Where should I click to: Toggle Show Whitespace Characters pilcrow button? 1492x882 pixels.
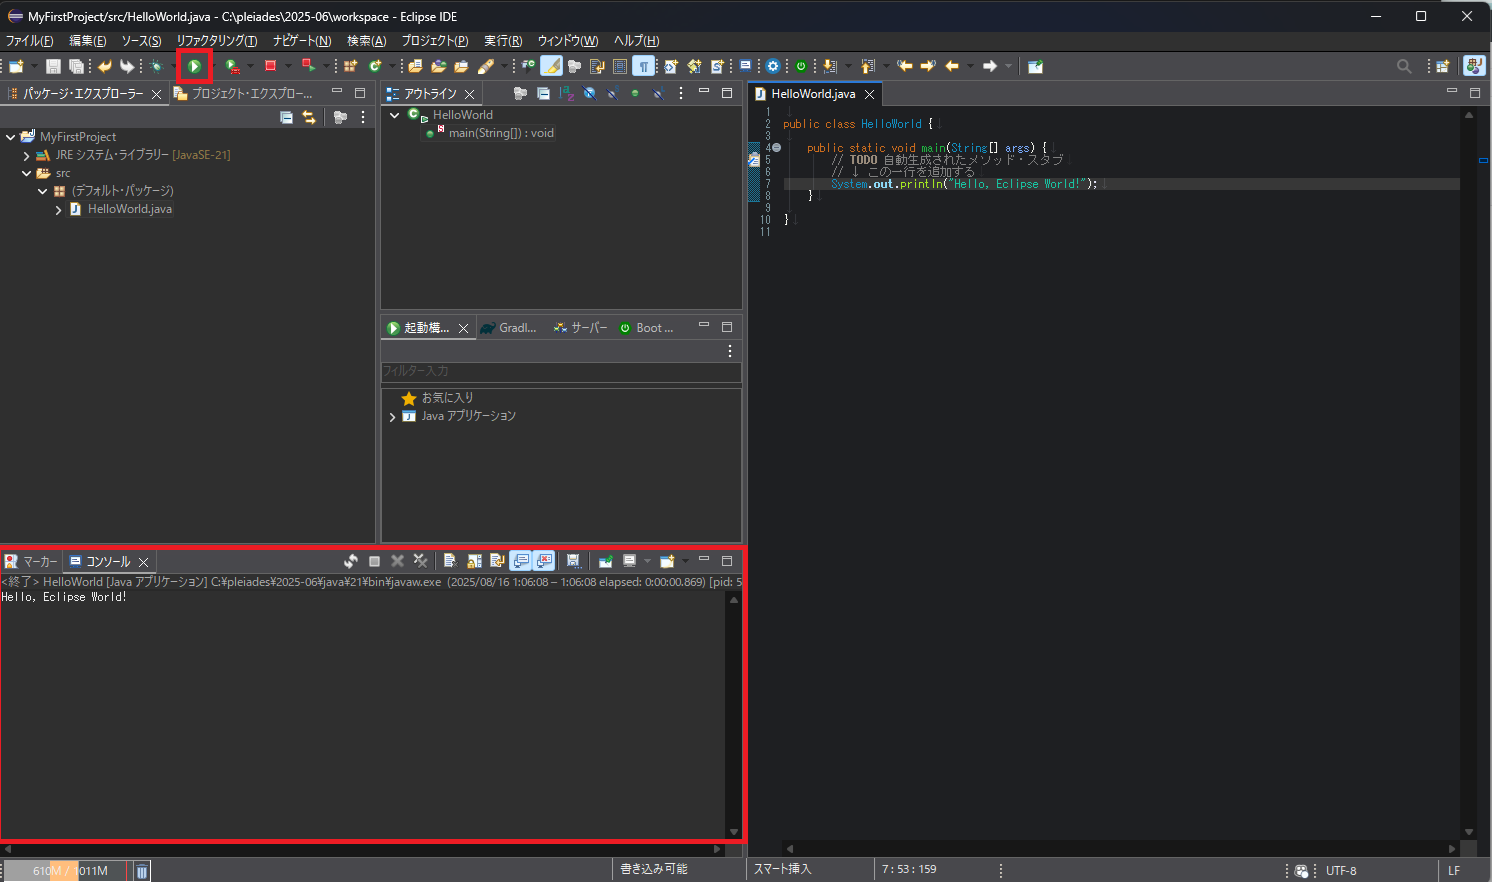coord(643,66)
